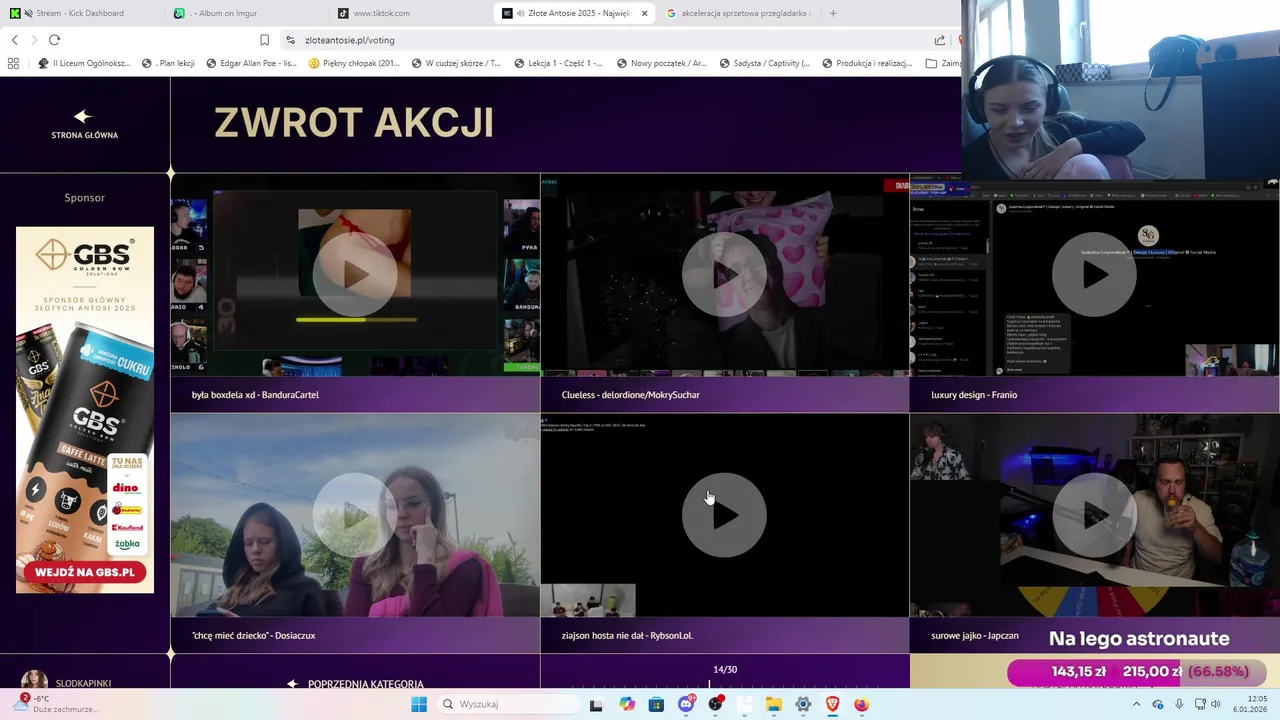The height and width of the screenshot is (720, 1280).
Task: Close the Złote Antosie 2025 tab
Action: tap(644, 13)
